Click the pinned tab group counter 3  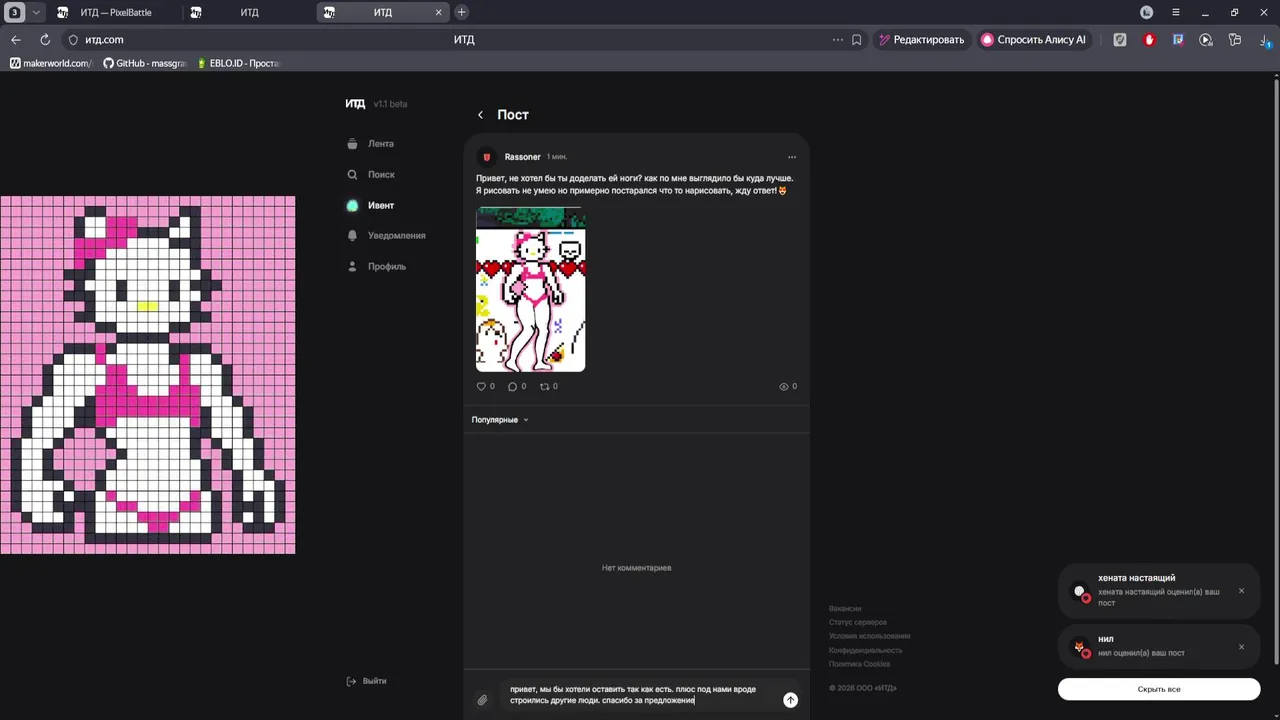point(14,12)
